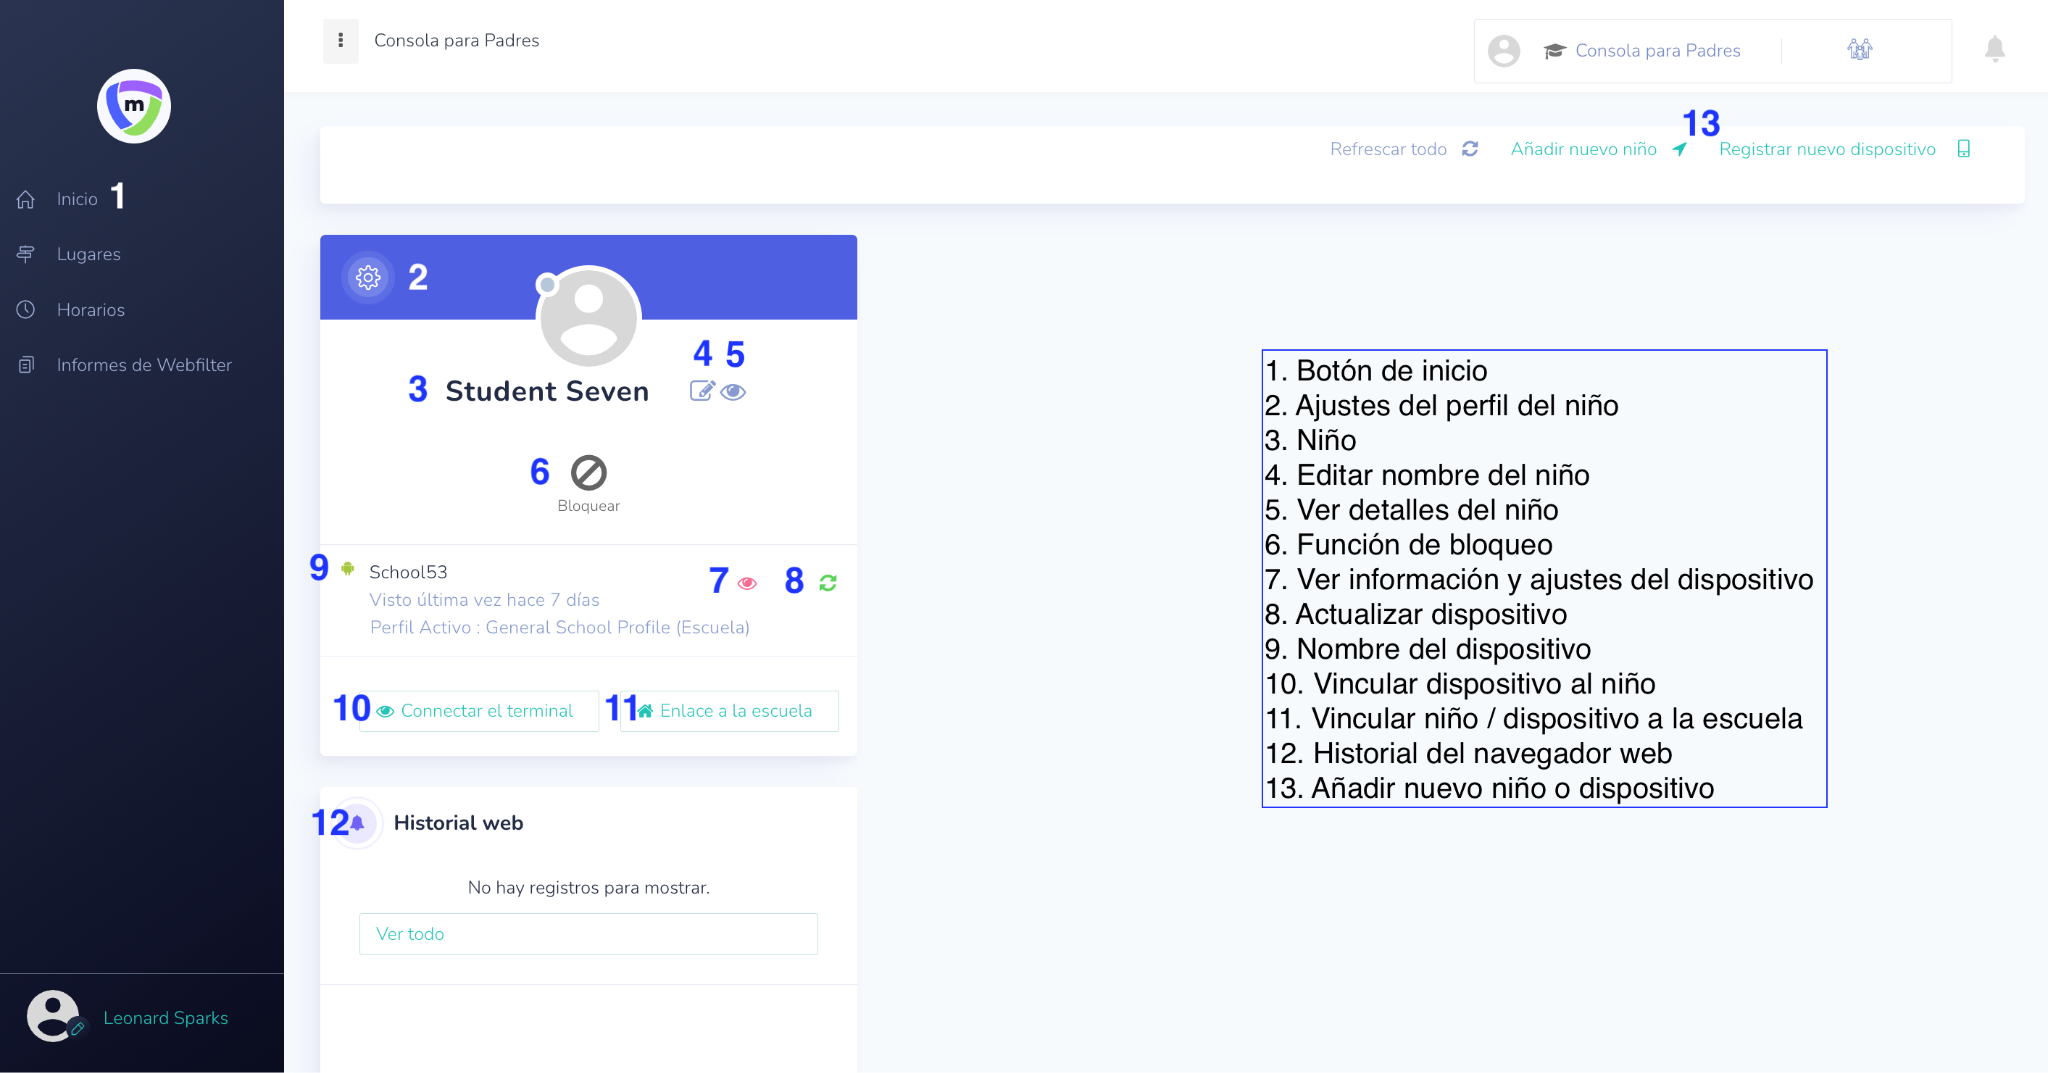Go to Inicio in sidebar
Viewport: 2048px width, 1073px height.
point(76,199)
